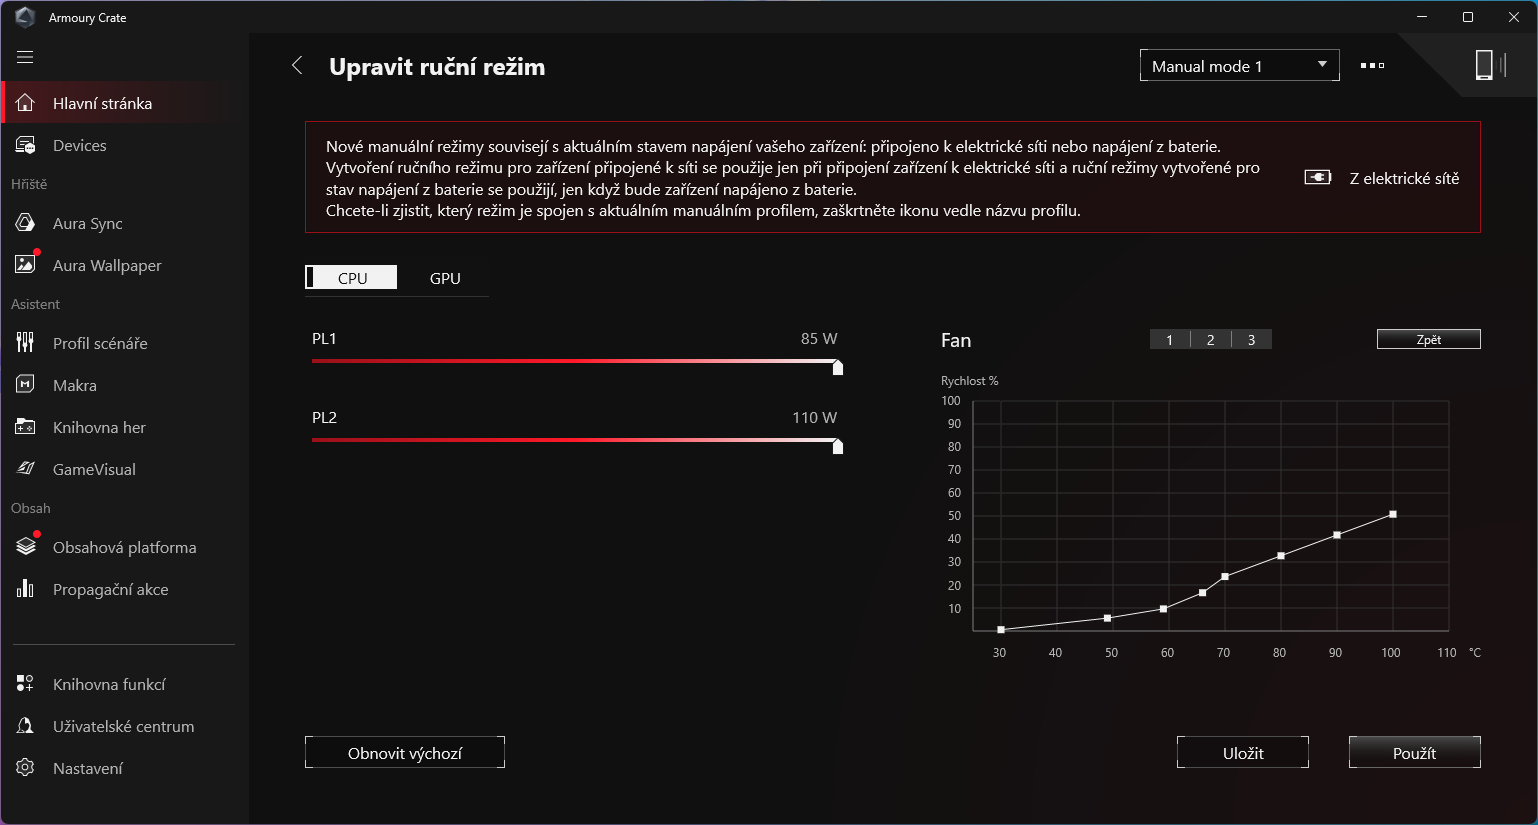Open Aura Sync from the sidebar
The width and height of the screenshot is (1538, 825).
pyautogui.click(x=87, y=224)
